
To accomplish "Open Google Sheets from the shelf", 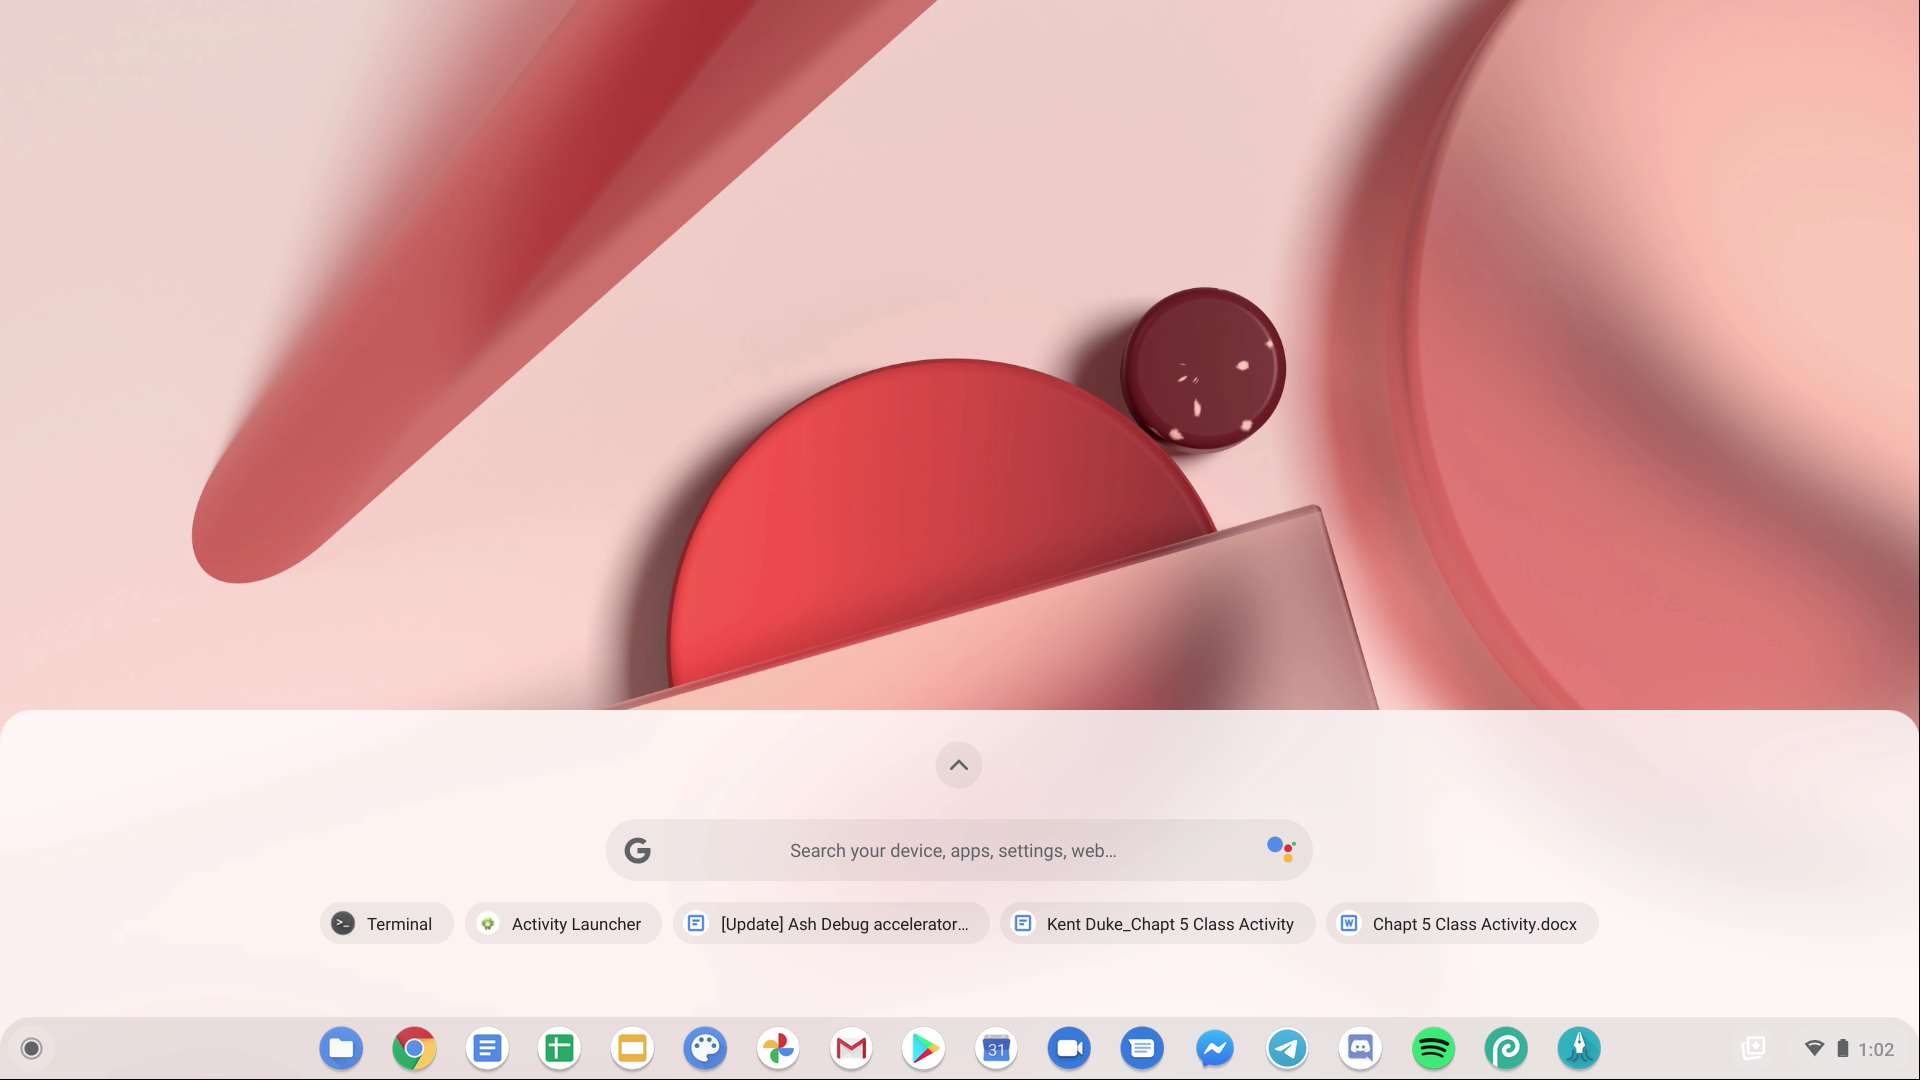I will [x=558, y=1047].
